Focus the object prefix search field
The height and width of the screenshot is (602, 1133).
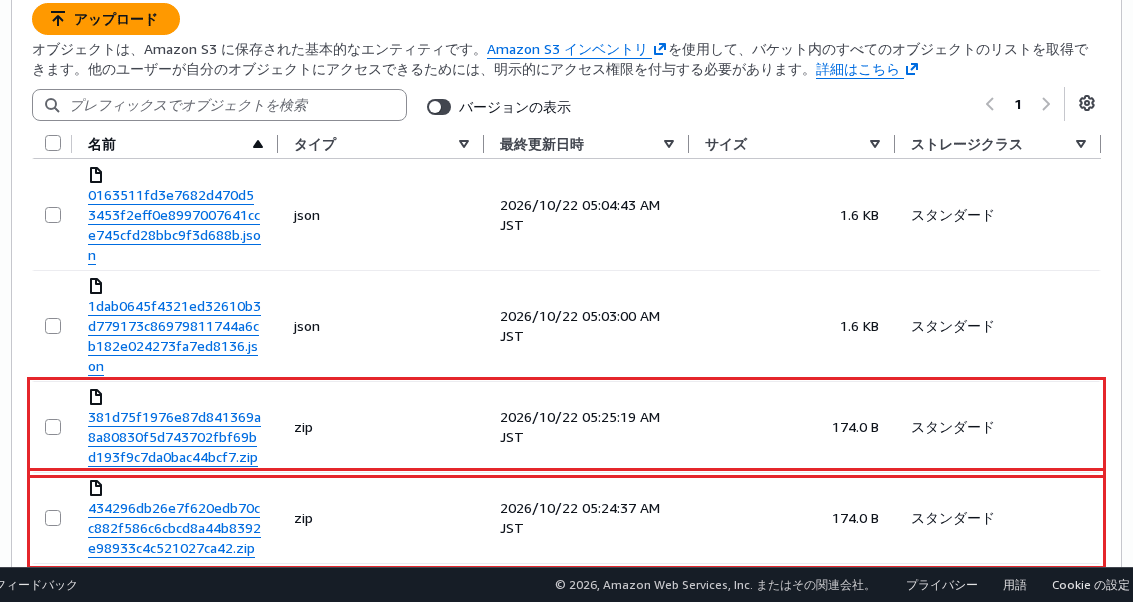pos(220,106)
